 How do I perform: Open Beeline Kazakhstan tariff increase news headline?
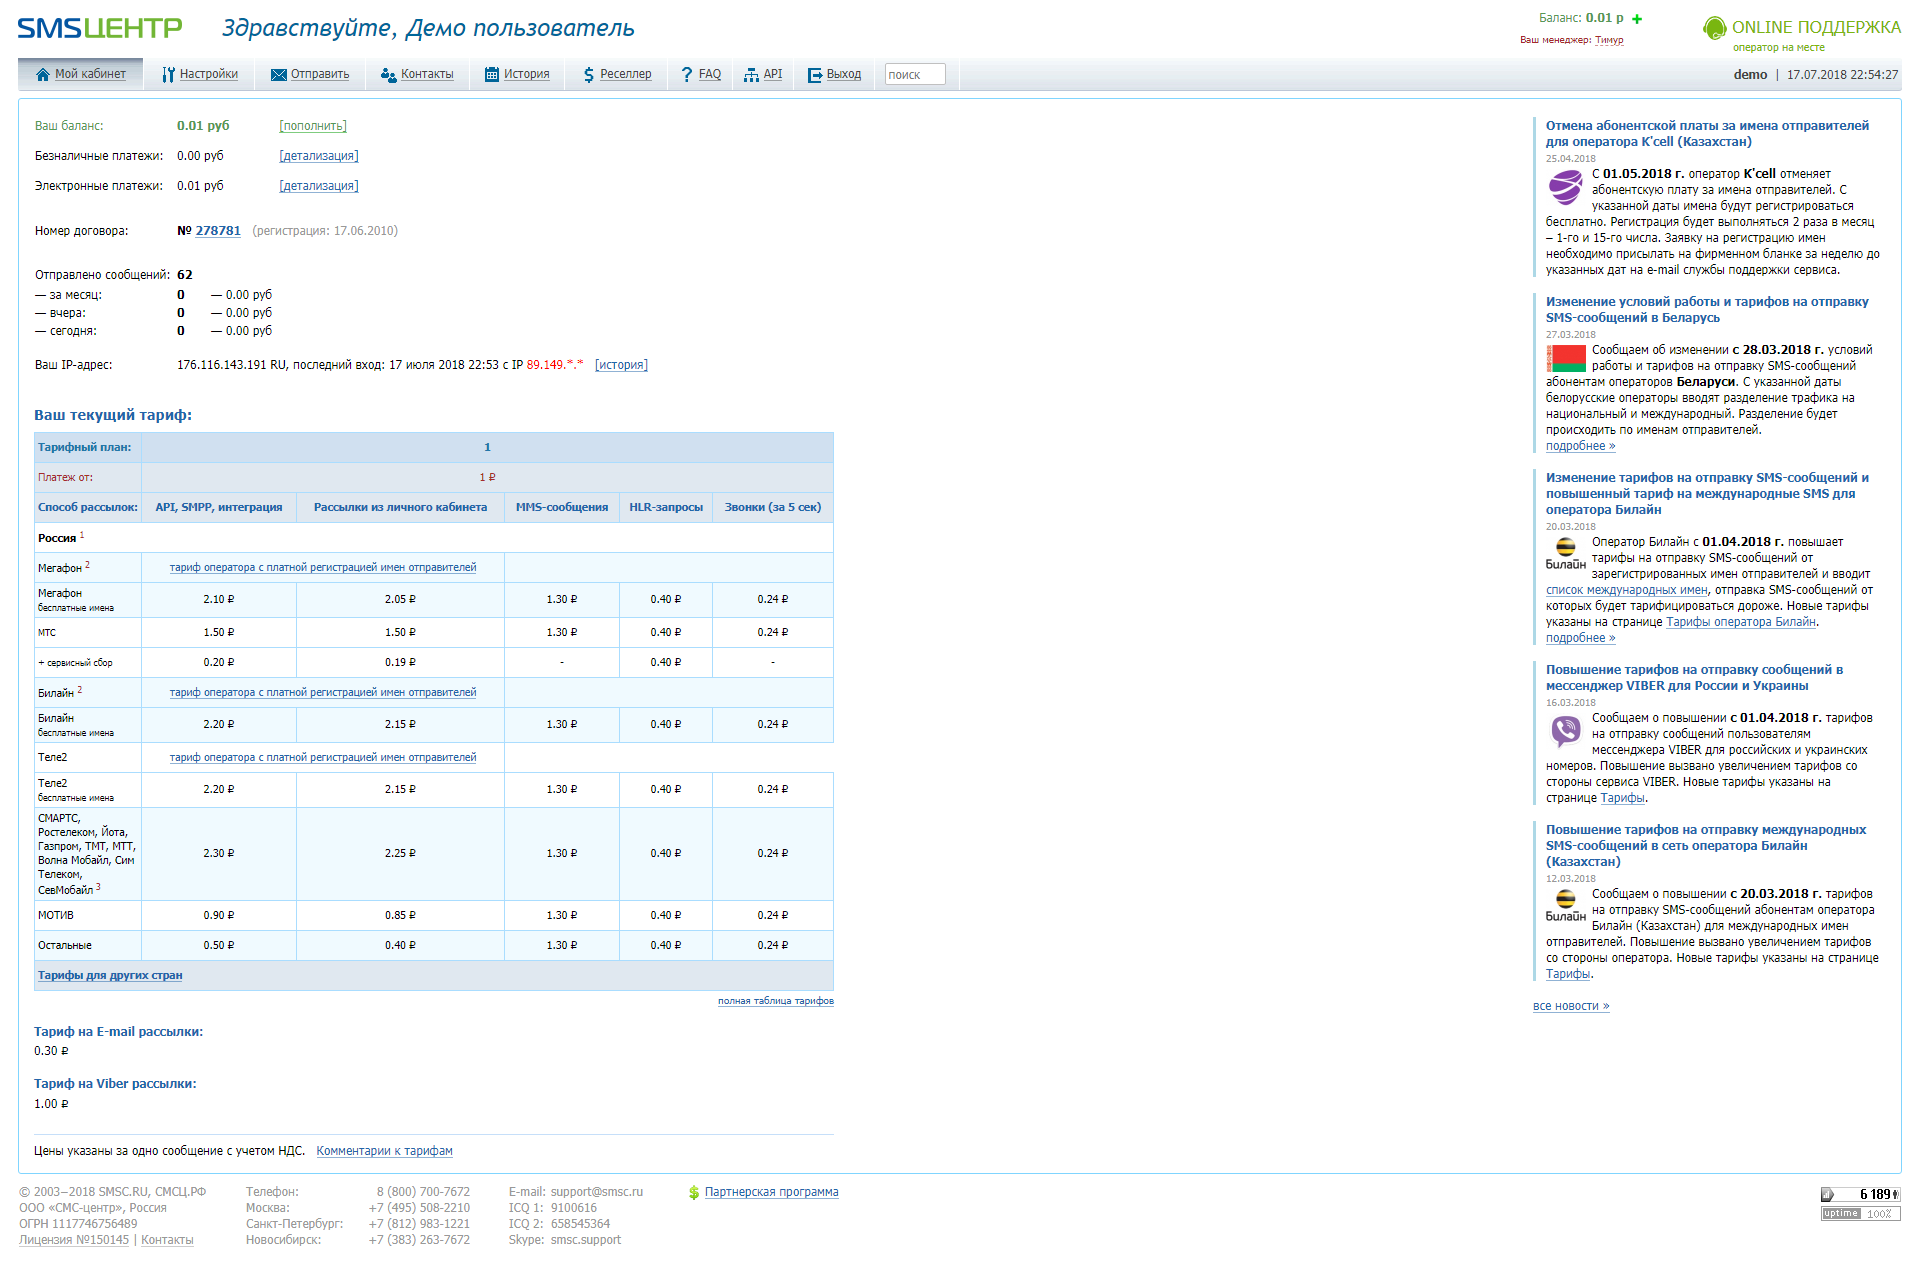pyautogui.click(x=1706, y=846)
